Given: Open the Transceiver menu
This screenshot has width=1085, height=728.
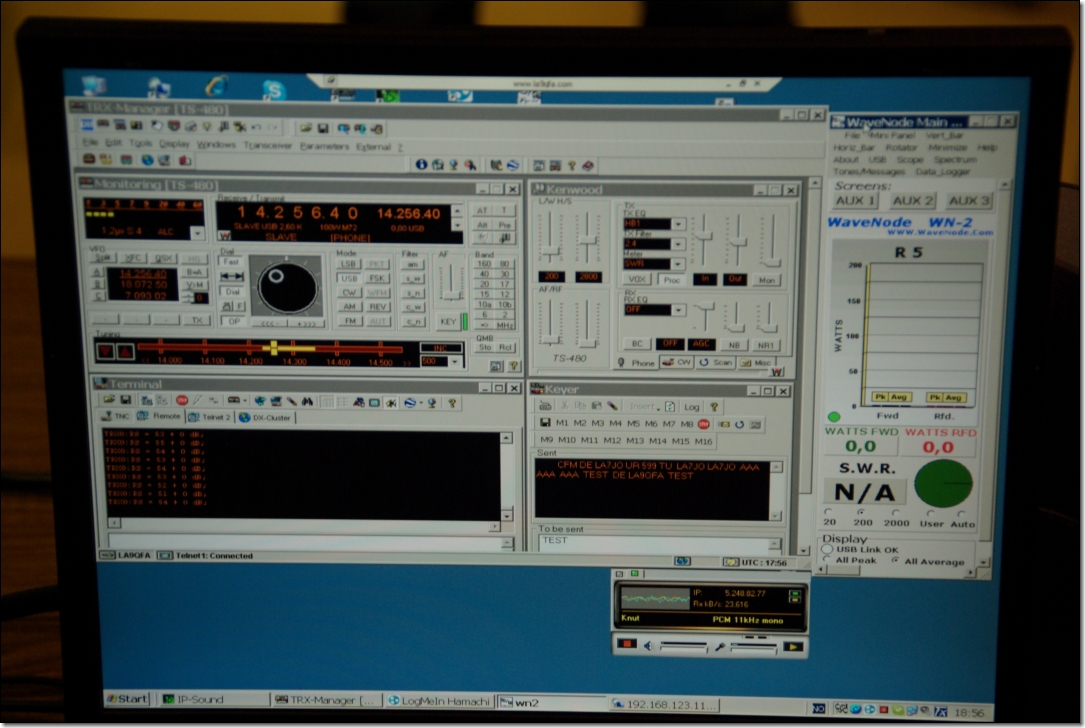Looking at the screenshot, I should [268, 145].
